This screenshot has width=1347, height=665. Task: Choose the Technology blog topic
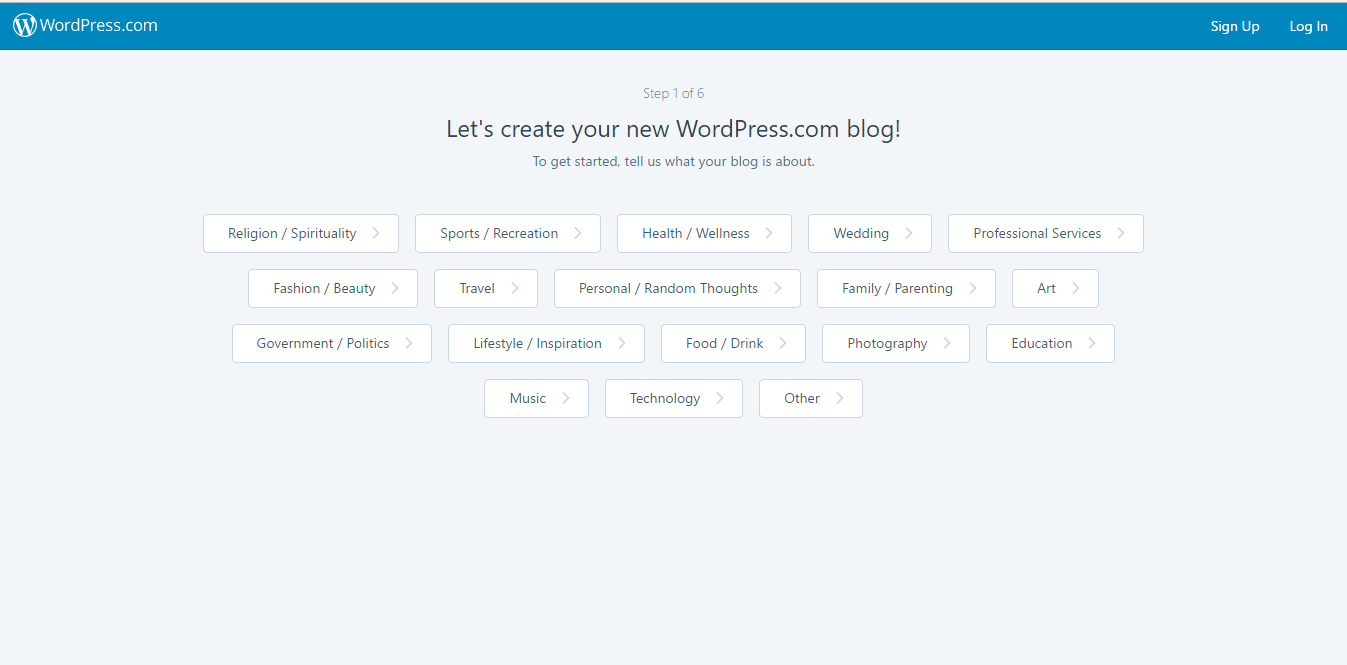pyautogui.click(x=674, y=398)
